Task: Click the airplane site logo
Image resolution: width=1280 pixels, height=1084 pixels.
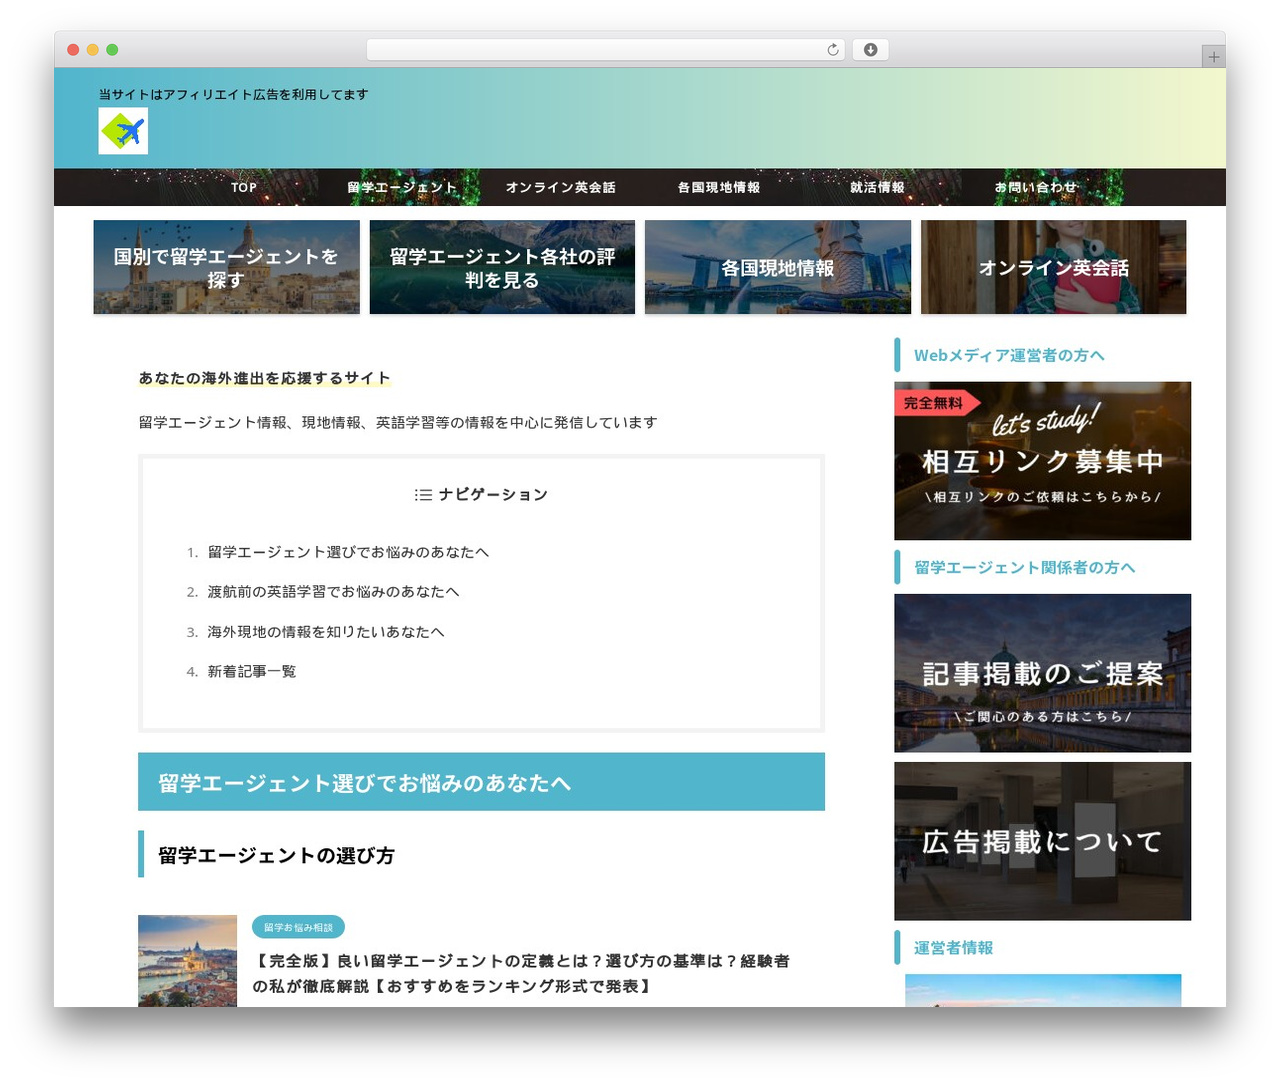Action: (x=123, y=131)
